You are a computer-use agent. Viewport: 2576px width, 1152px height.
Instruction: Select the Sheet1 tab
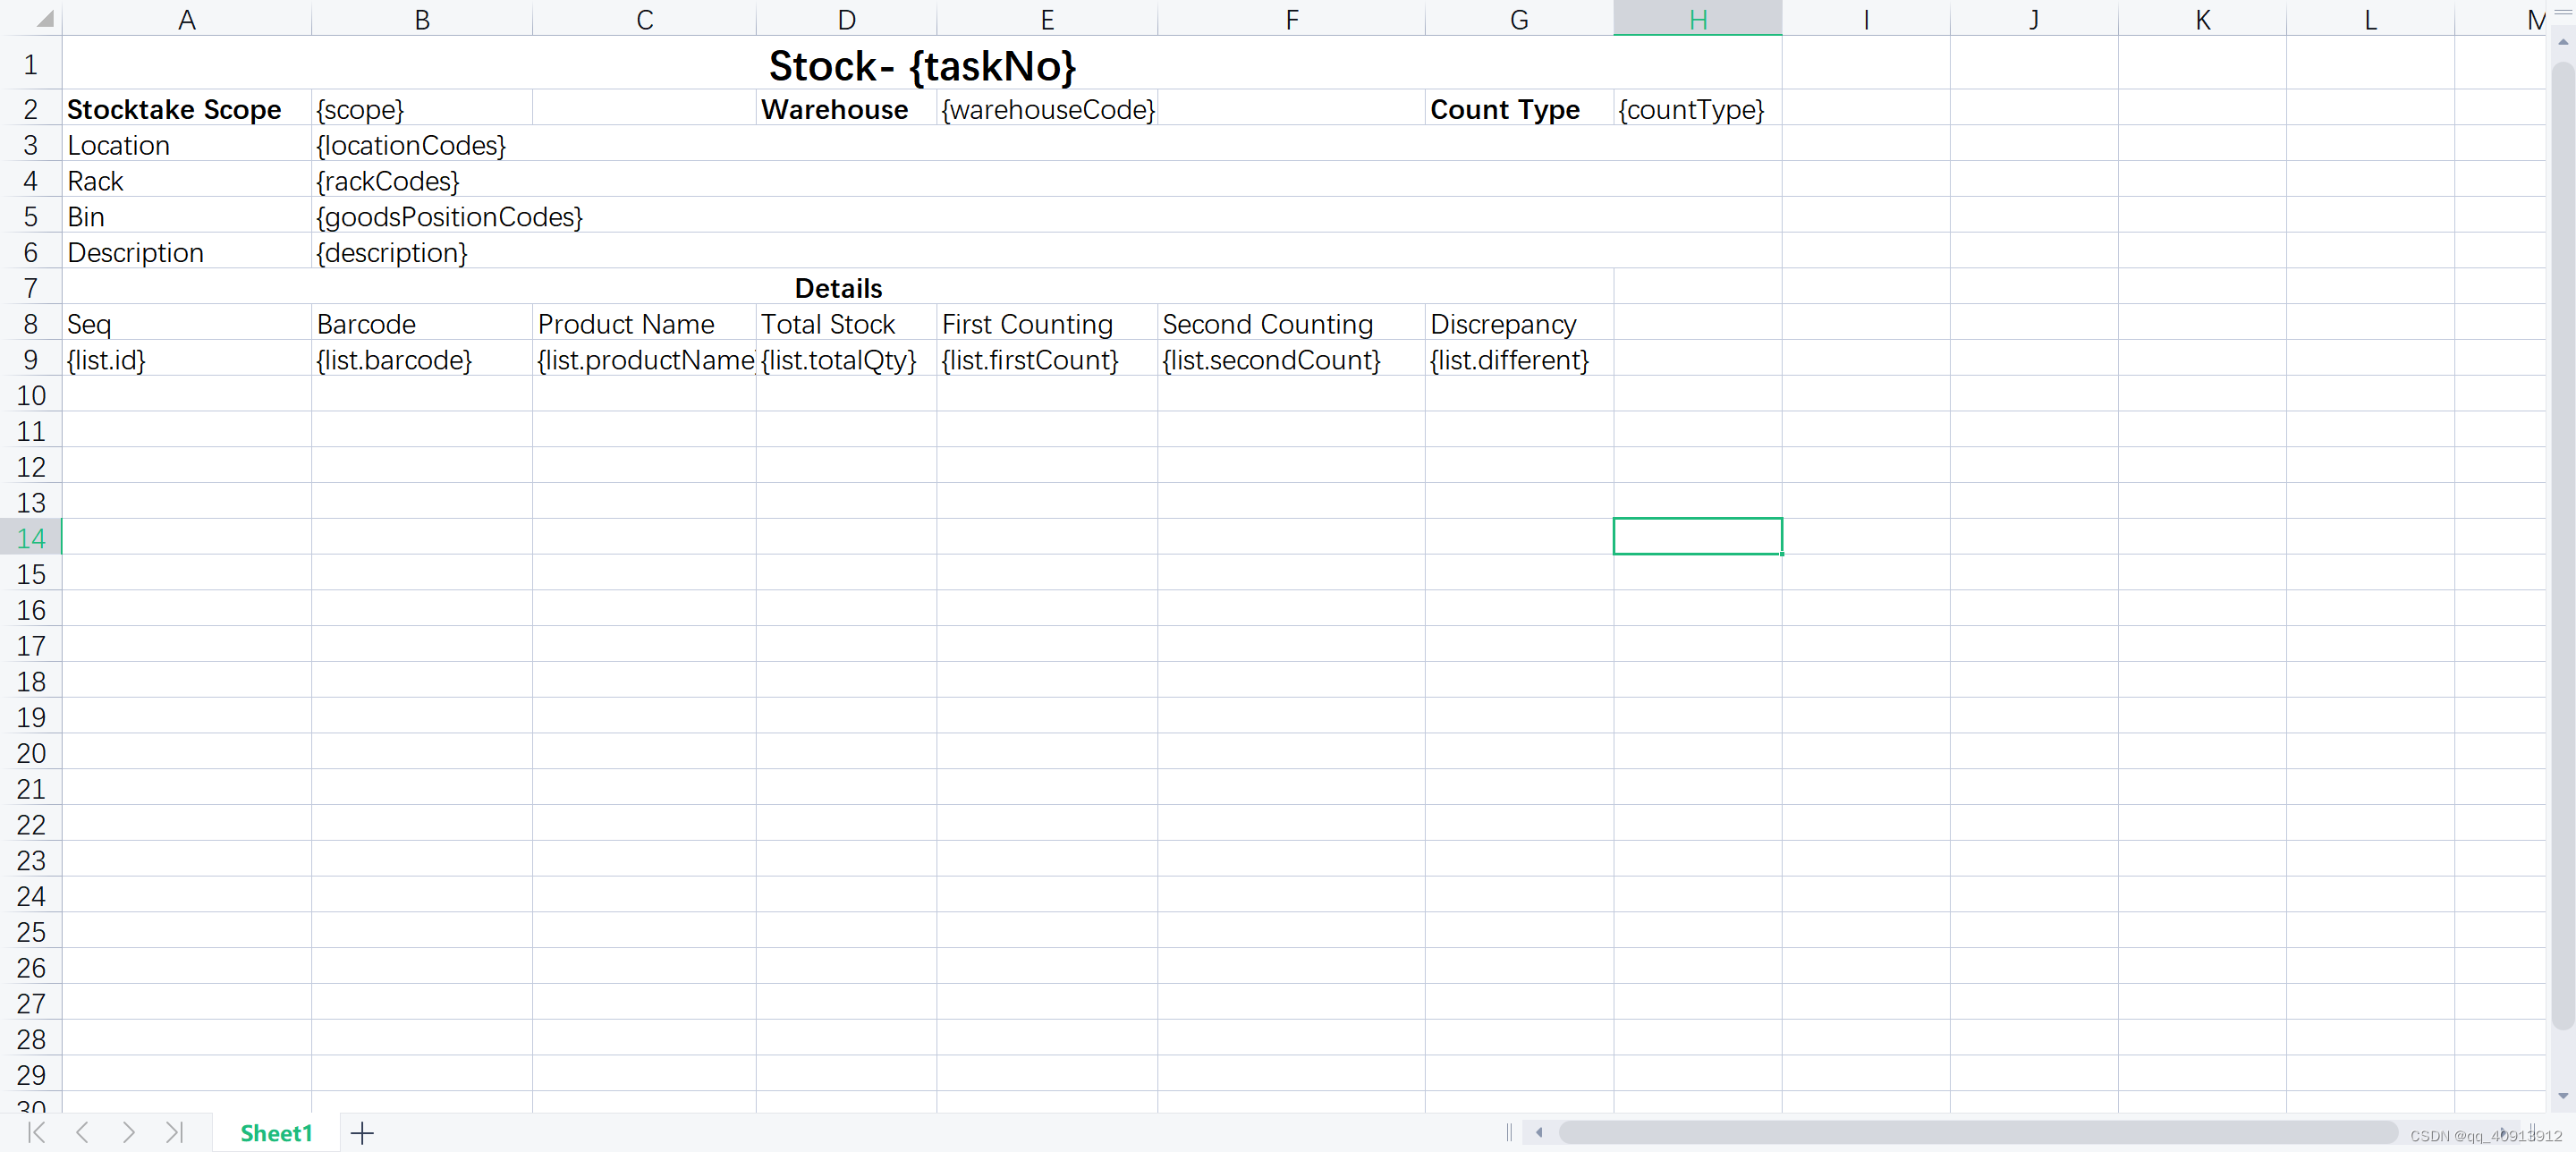click(x=276, y=1133)
